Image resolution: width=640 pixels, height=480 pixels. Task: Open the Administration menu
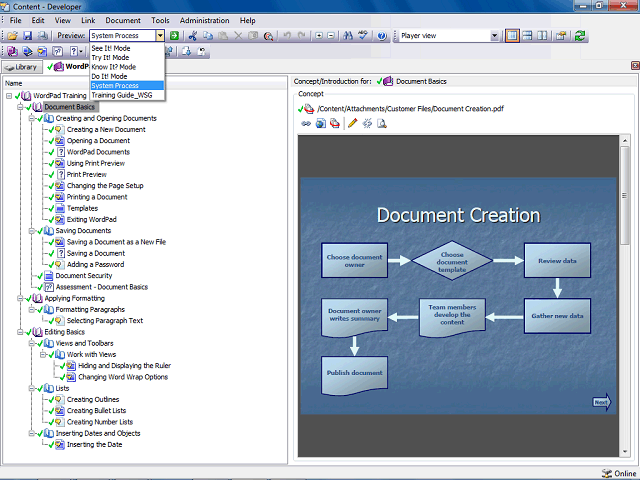204,20
